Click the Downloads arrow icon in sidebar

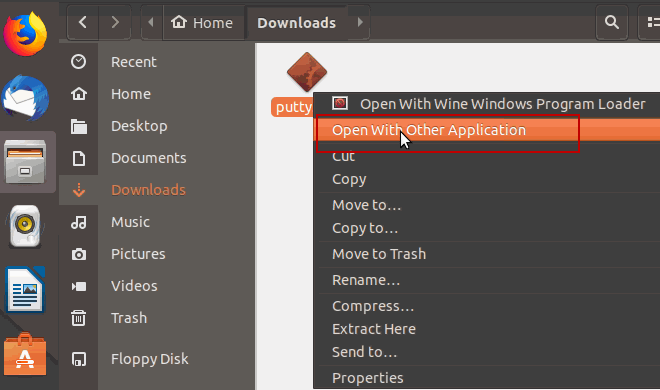(x=79, y=190)
